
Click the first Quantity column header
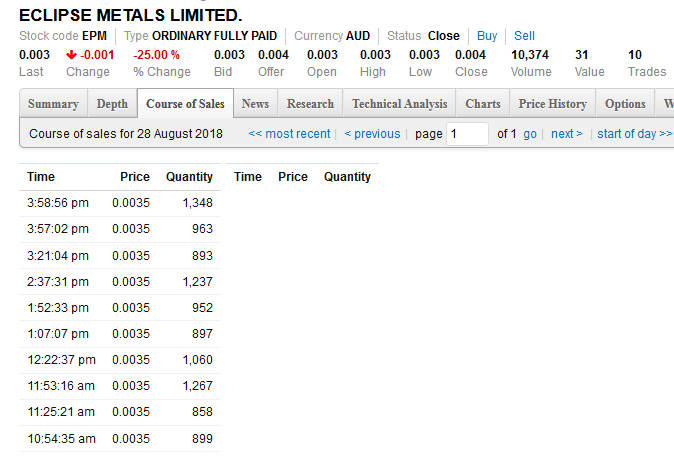click(190, 177)
